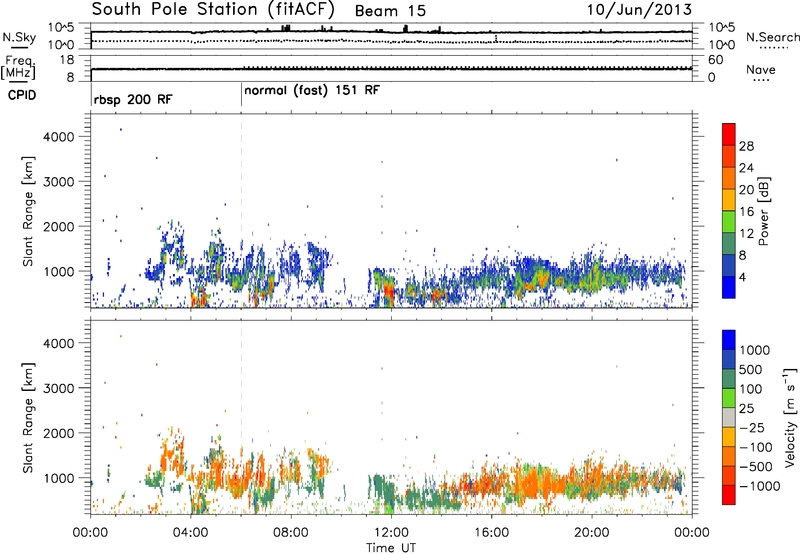Click the orange velocity patch near 17:30
The image size is (800, 554).
(533, 485)
